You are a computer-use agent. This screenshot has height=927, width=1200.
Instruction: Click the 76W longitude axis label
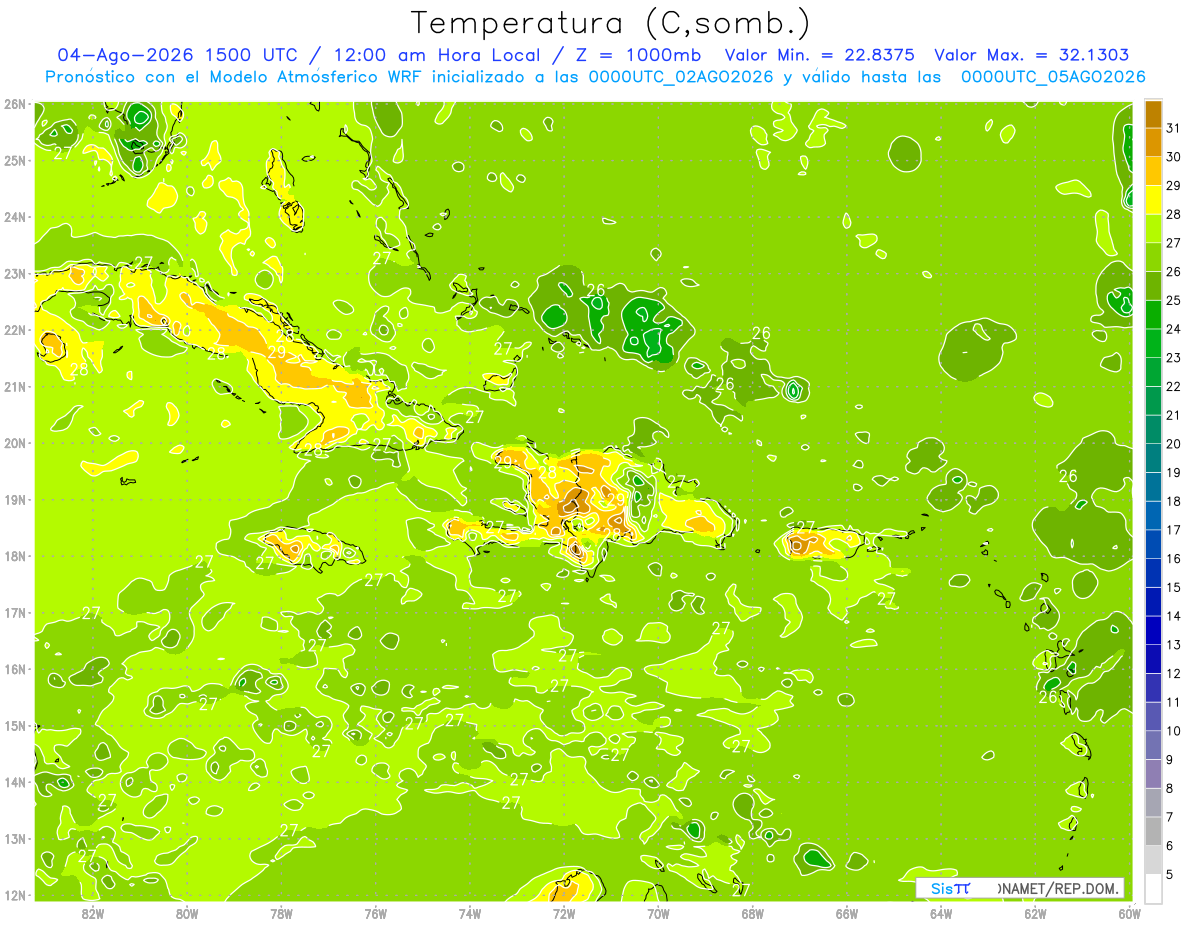375,913
